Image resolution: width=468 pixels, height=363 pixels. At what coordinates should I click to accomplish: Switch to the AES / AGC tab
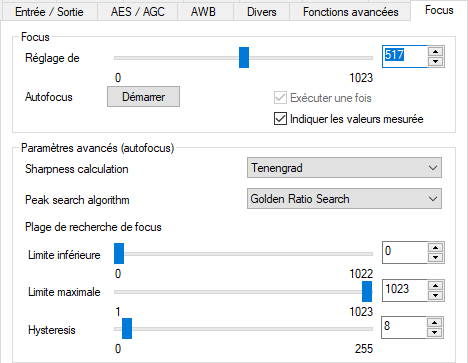[x=138, y=12]
